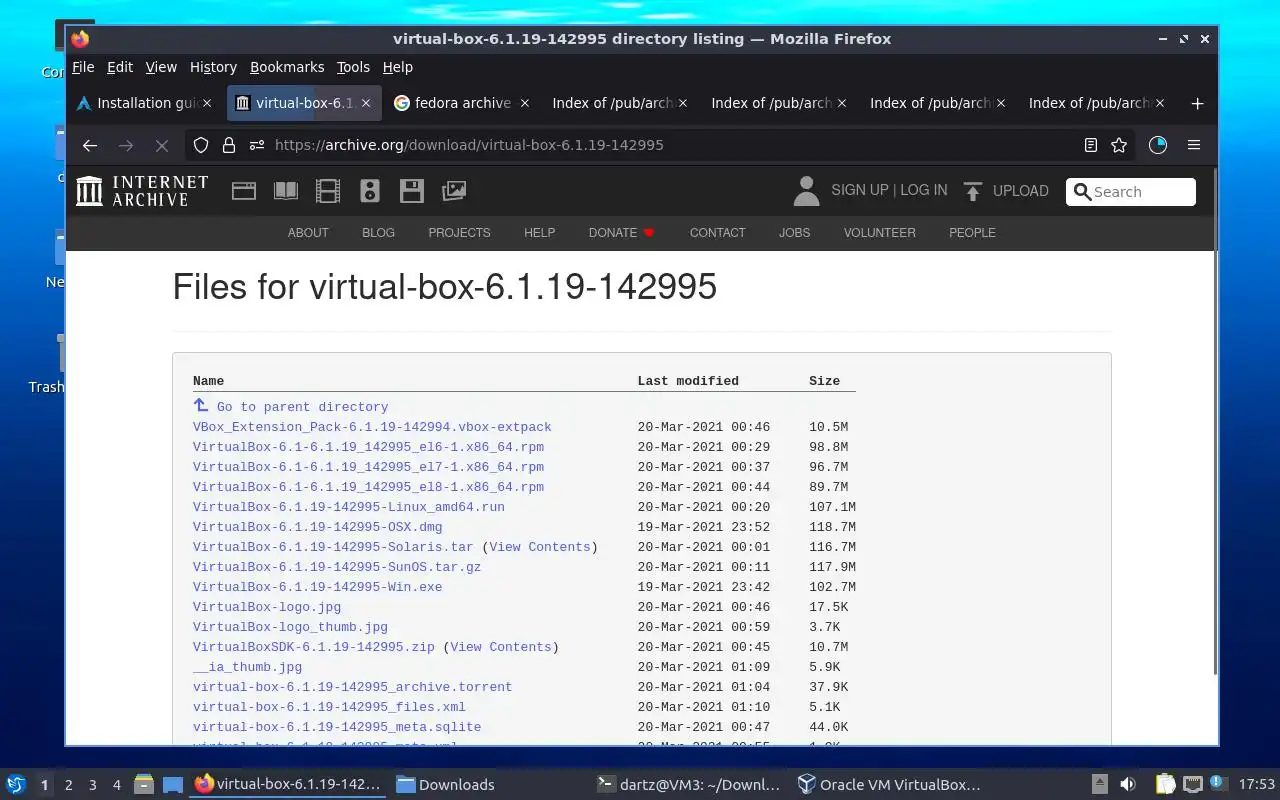
Task: Open the File menu
Action: tap(83, 67)
